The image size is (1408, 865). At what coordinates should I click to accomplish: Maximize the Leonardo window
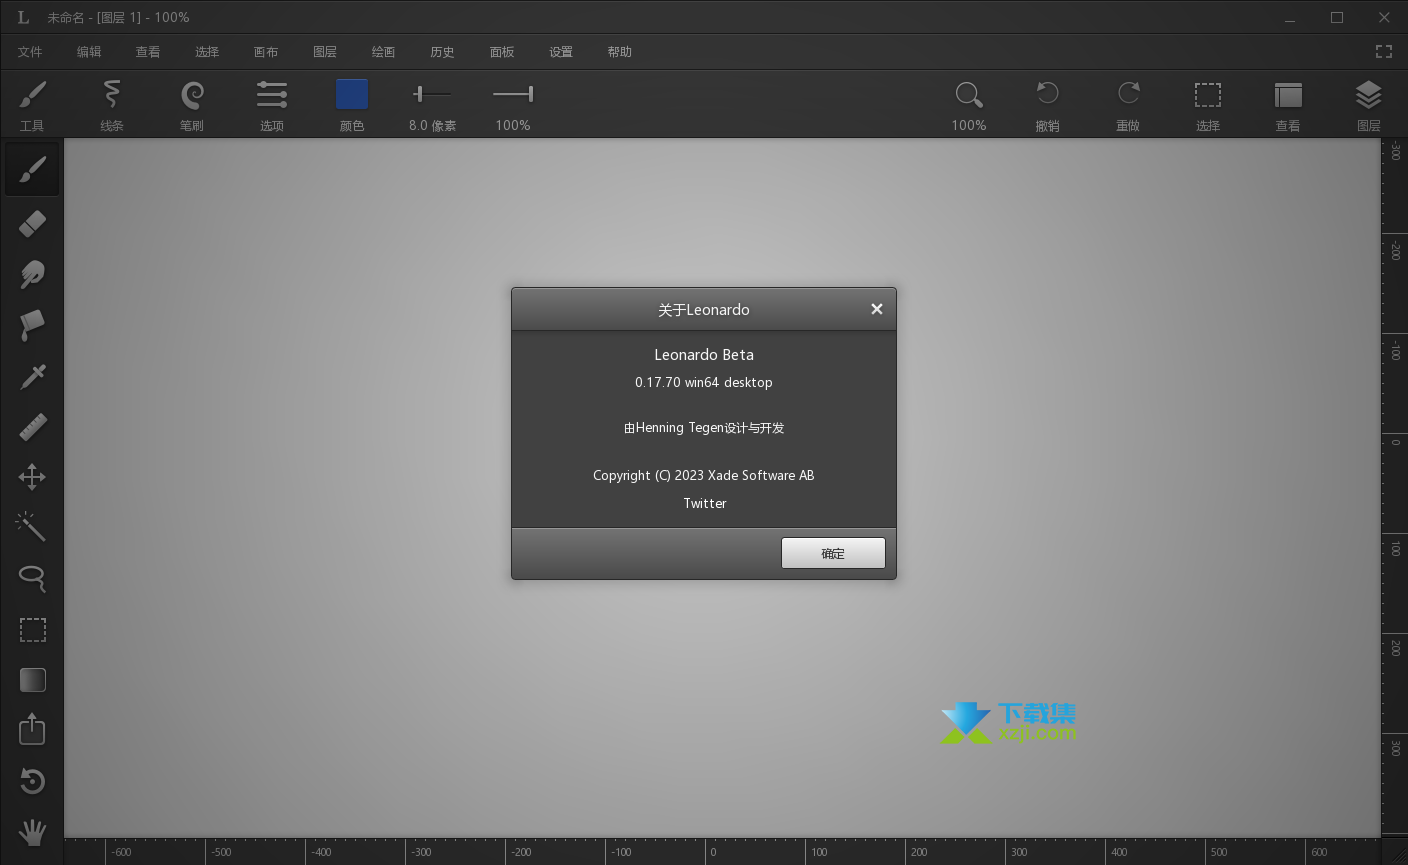coord(1337,17)
